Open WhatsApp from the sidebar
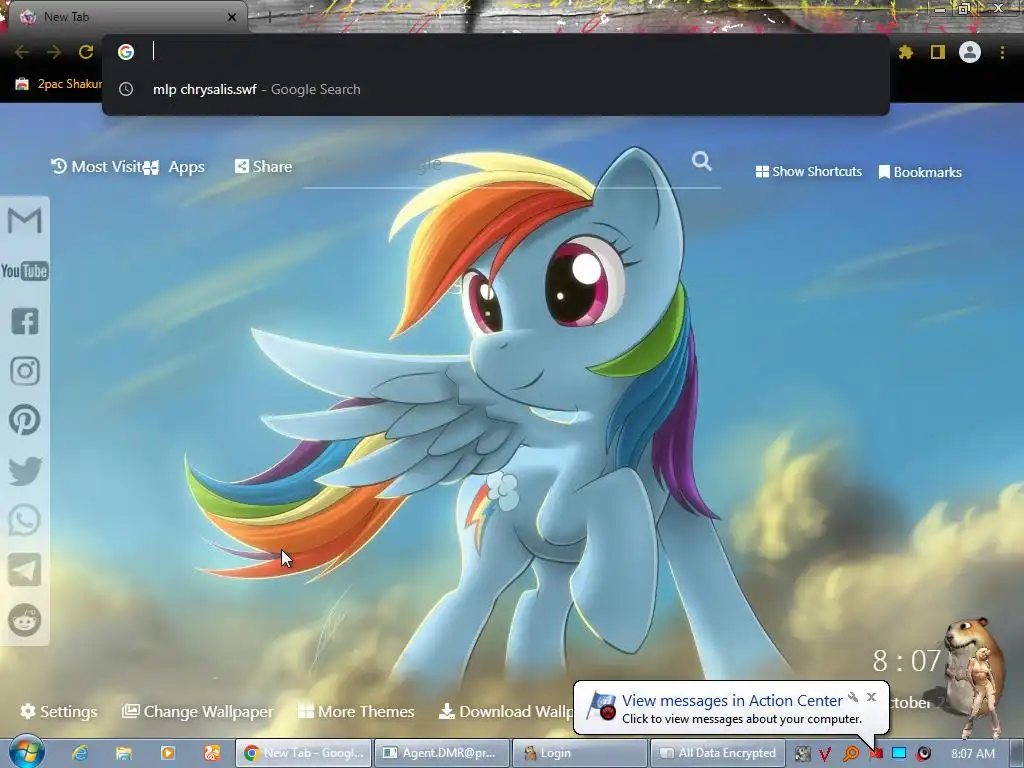The height and width of the screenshot is (768, 1024). click(25, 520)
